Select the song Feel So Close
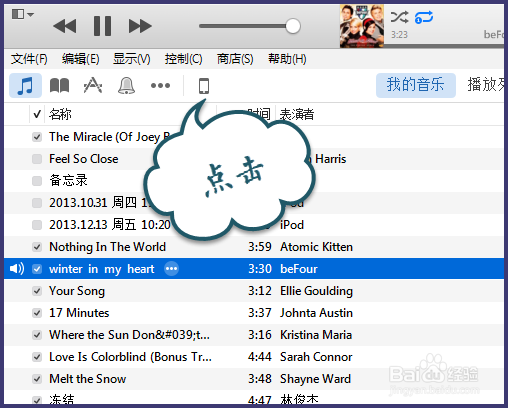 click(84, 159)
